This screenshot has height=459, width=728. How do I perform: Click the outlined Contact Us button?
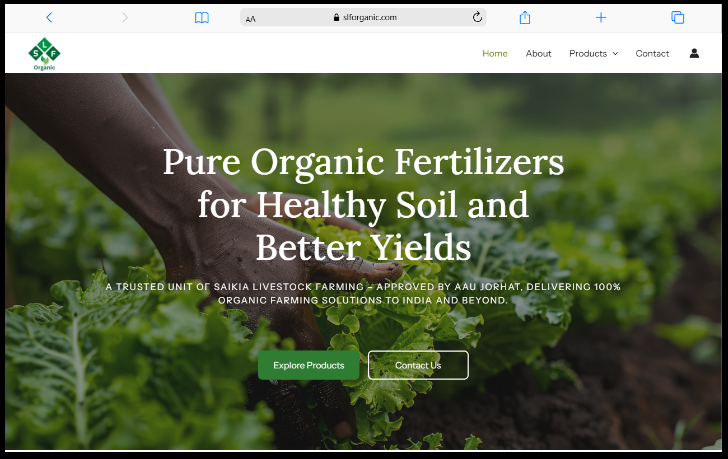coord(418,365)
